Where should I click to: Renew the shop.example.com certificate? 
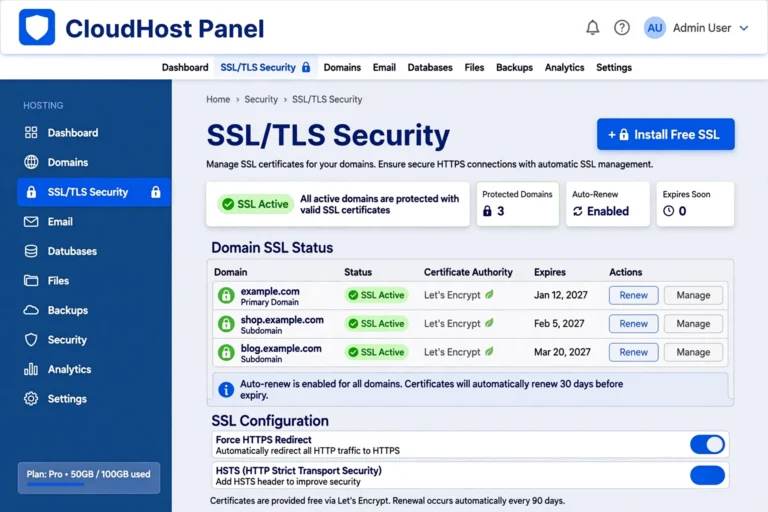coord(633,323)
